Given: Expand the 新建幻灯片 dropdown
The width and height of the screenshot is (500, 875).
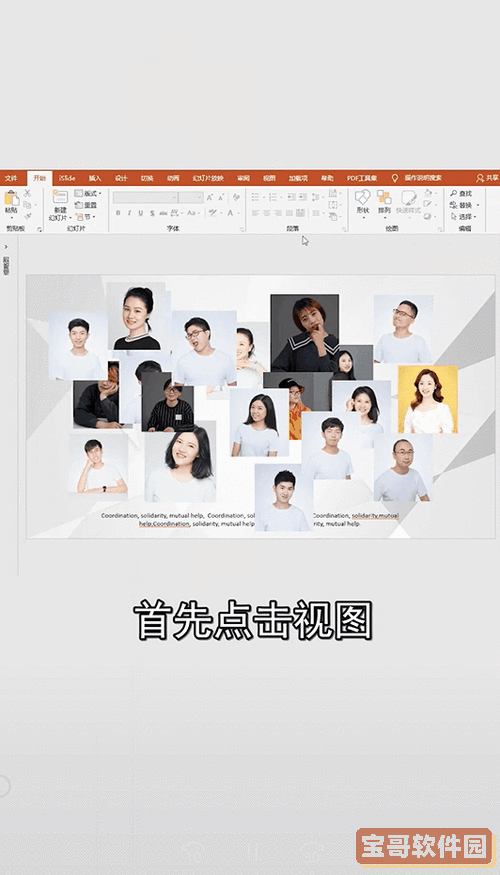Looking at the screenshot, I should coord(60,214).
